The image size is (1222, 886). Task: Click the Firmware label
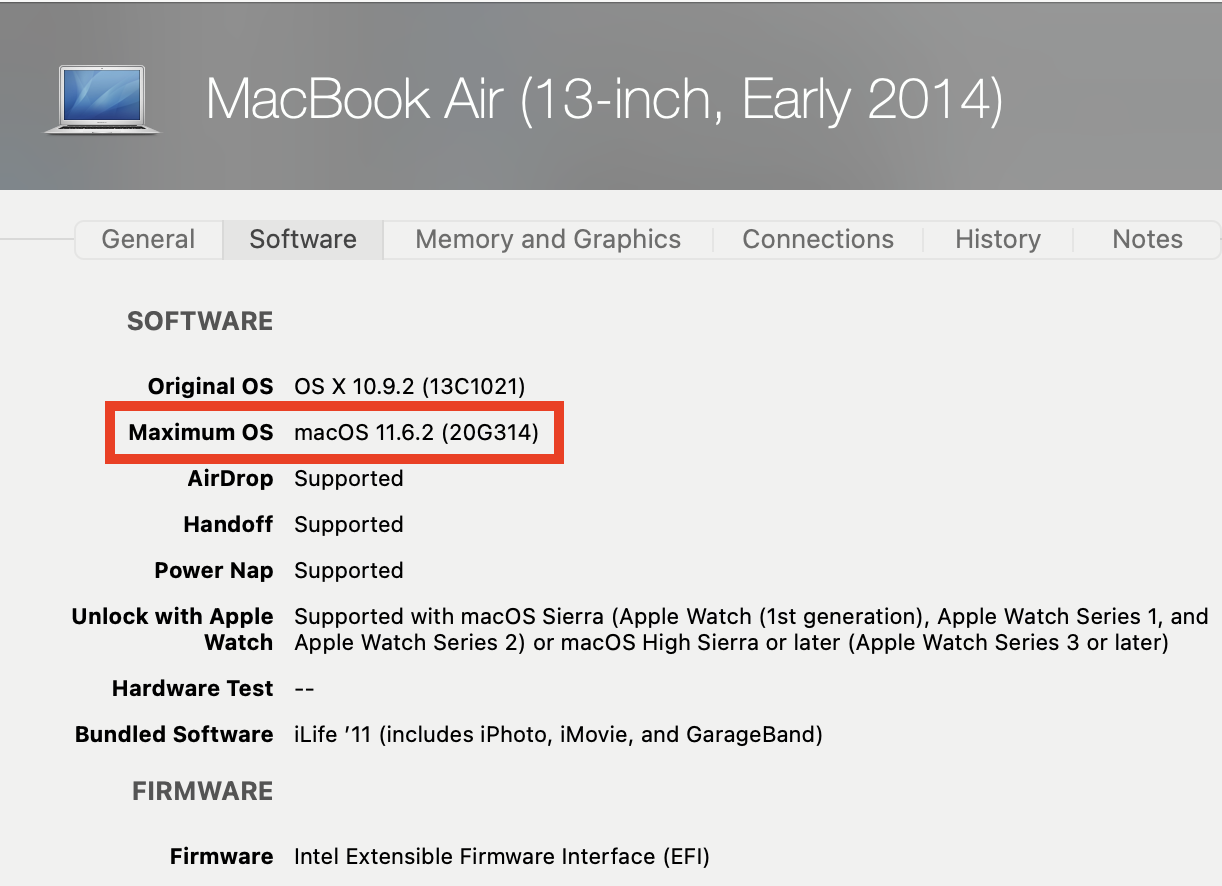pos(222,857)
